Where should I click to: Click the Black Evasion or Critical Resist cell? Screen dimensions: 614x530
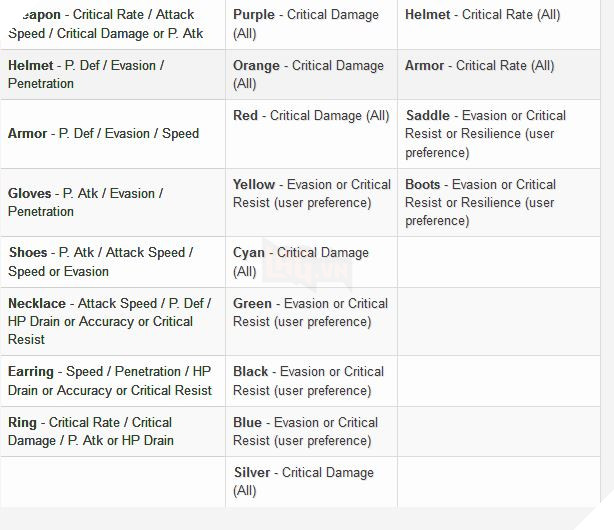click(308, 380)
